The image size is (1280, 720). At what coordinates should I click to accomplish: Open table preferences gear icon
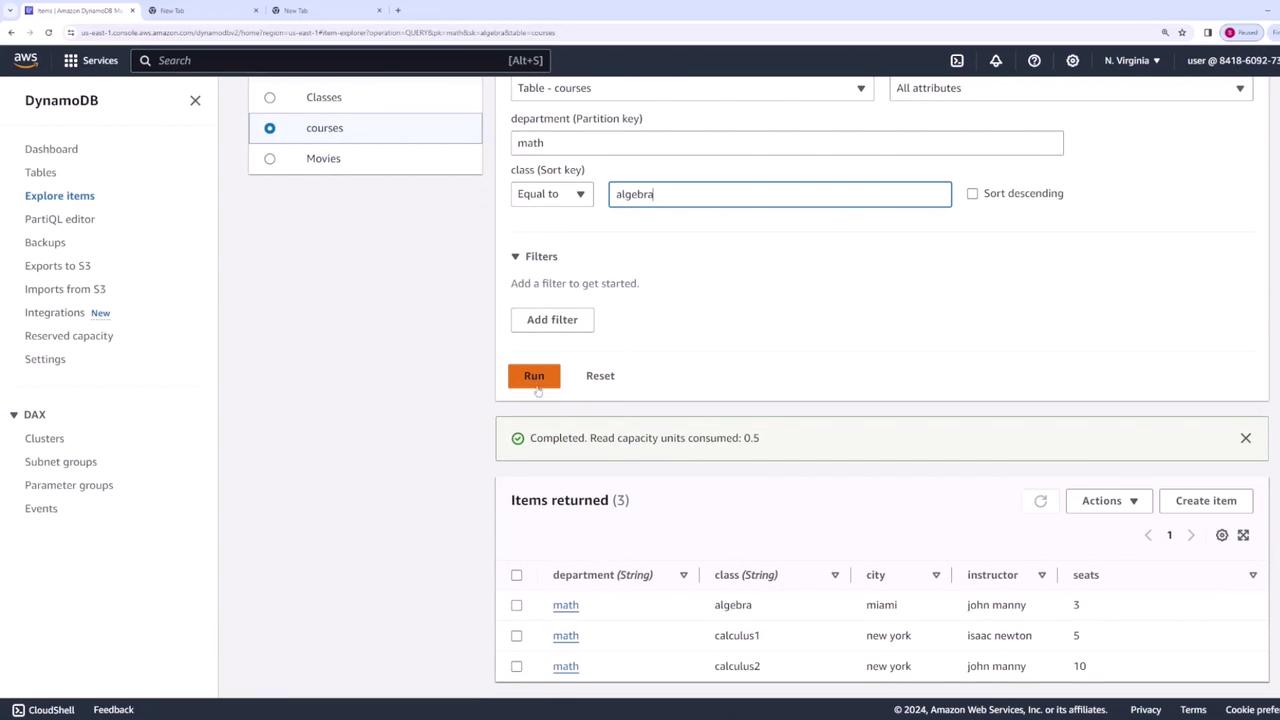[1222, 535]
